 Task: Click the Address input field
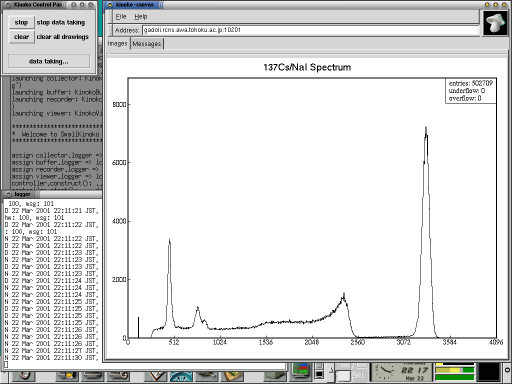(x=310, y=30)
